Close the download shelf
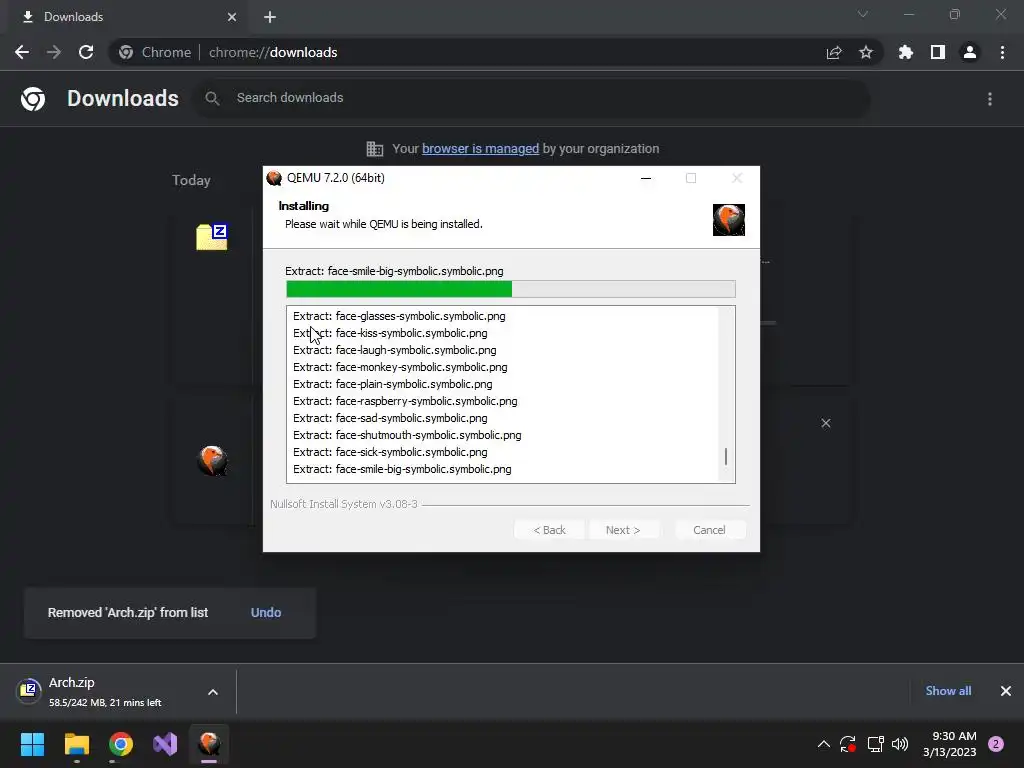Screen dimensions: 1024x768 pos(1006,691)
